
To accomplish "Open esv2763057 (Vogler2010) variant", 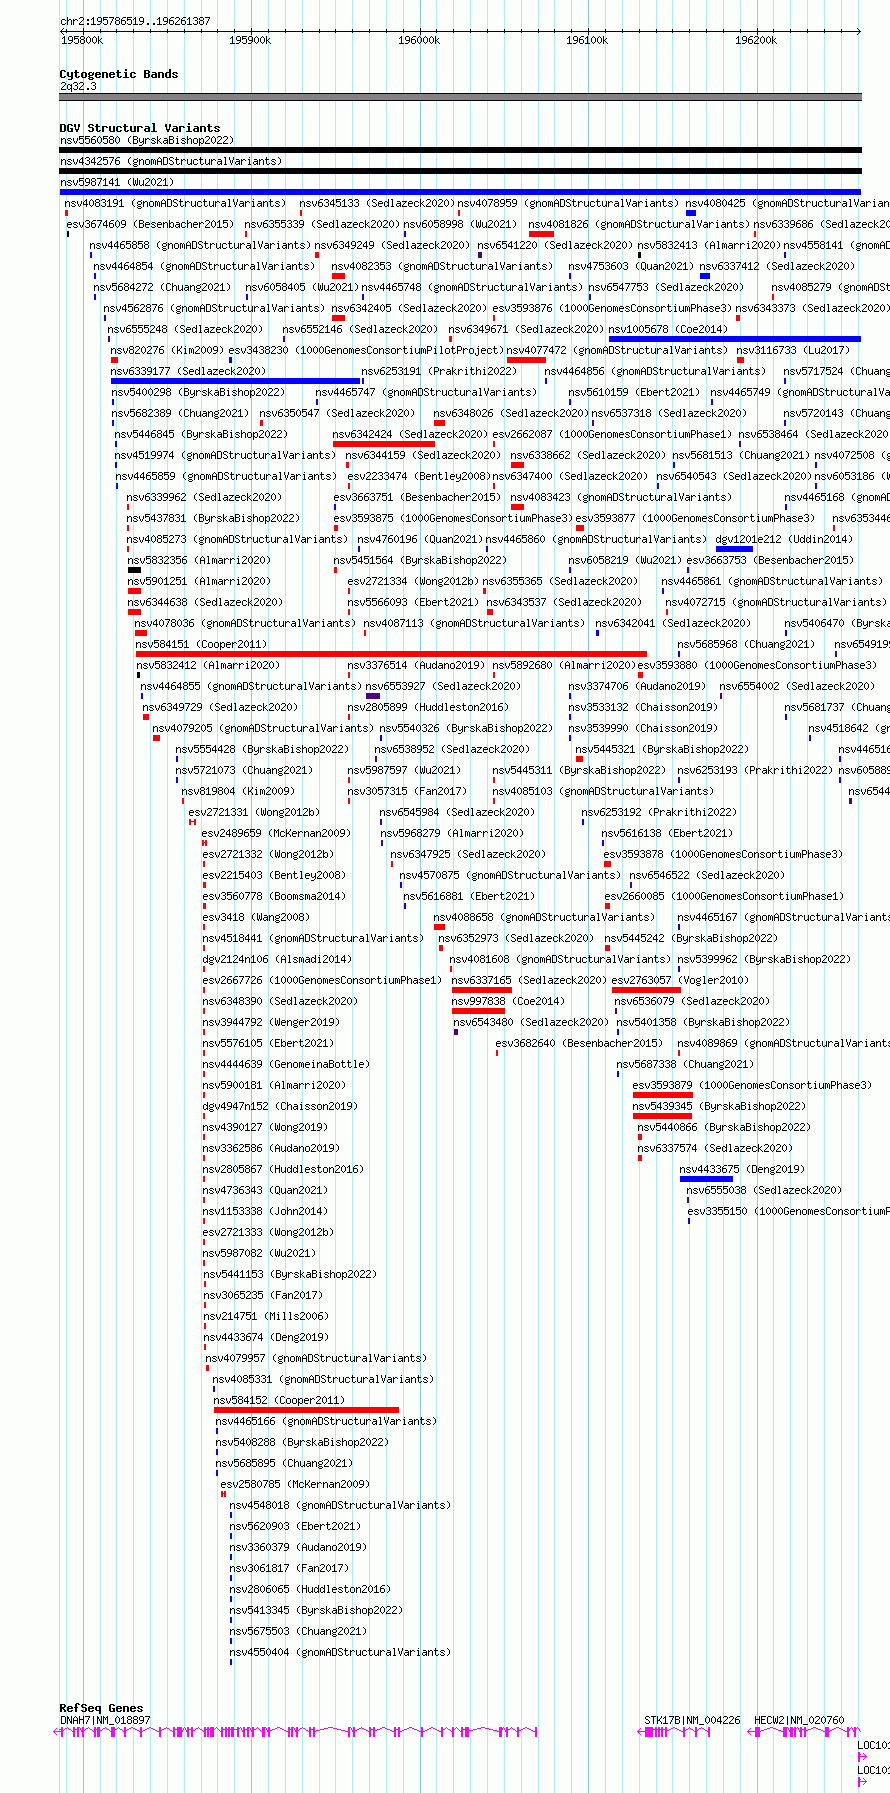I will pos(680,981).
